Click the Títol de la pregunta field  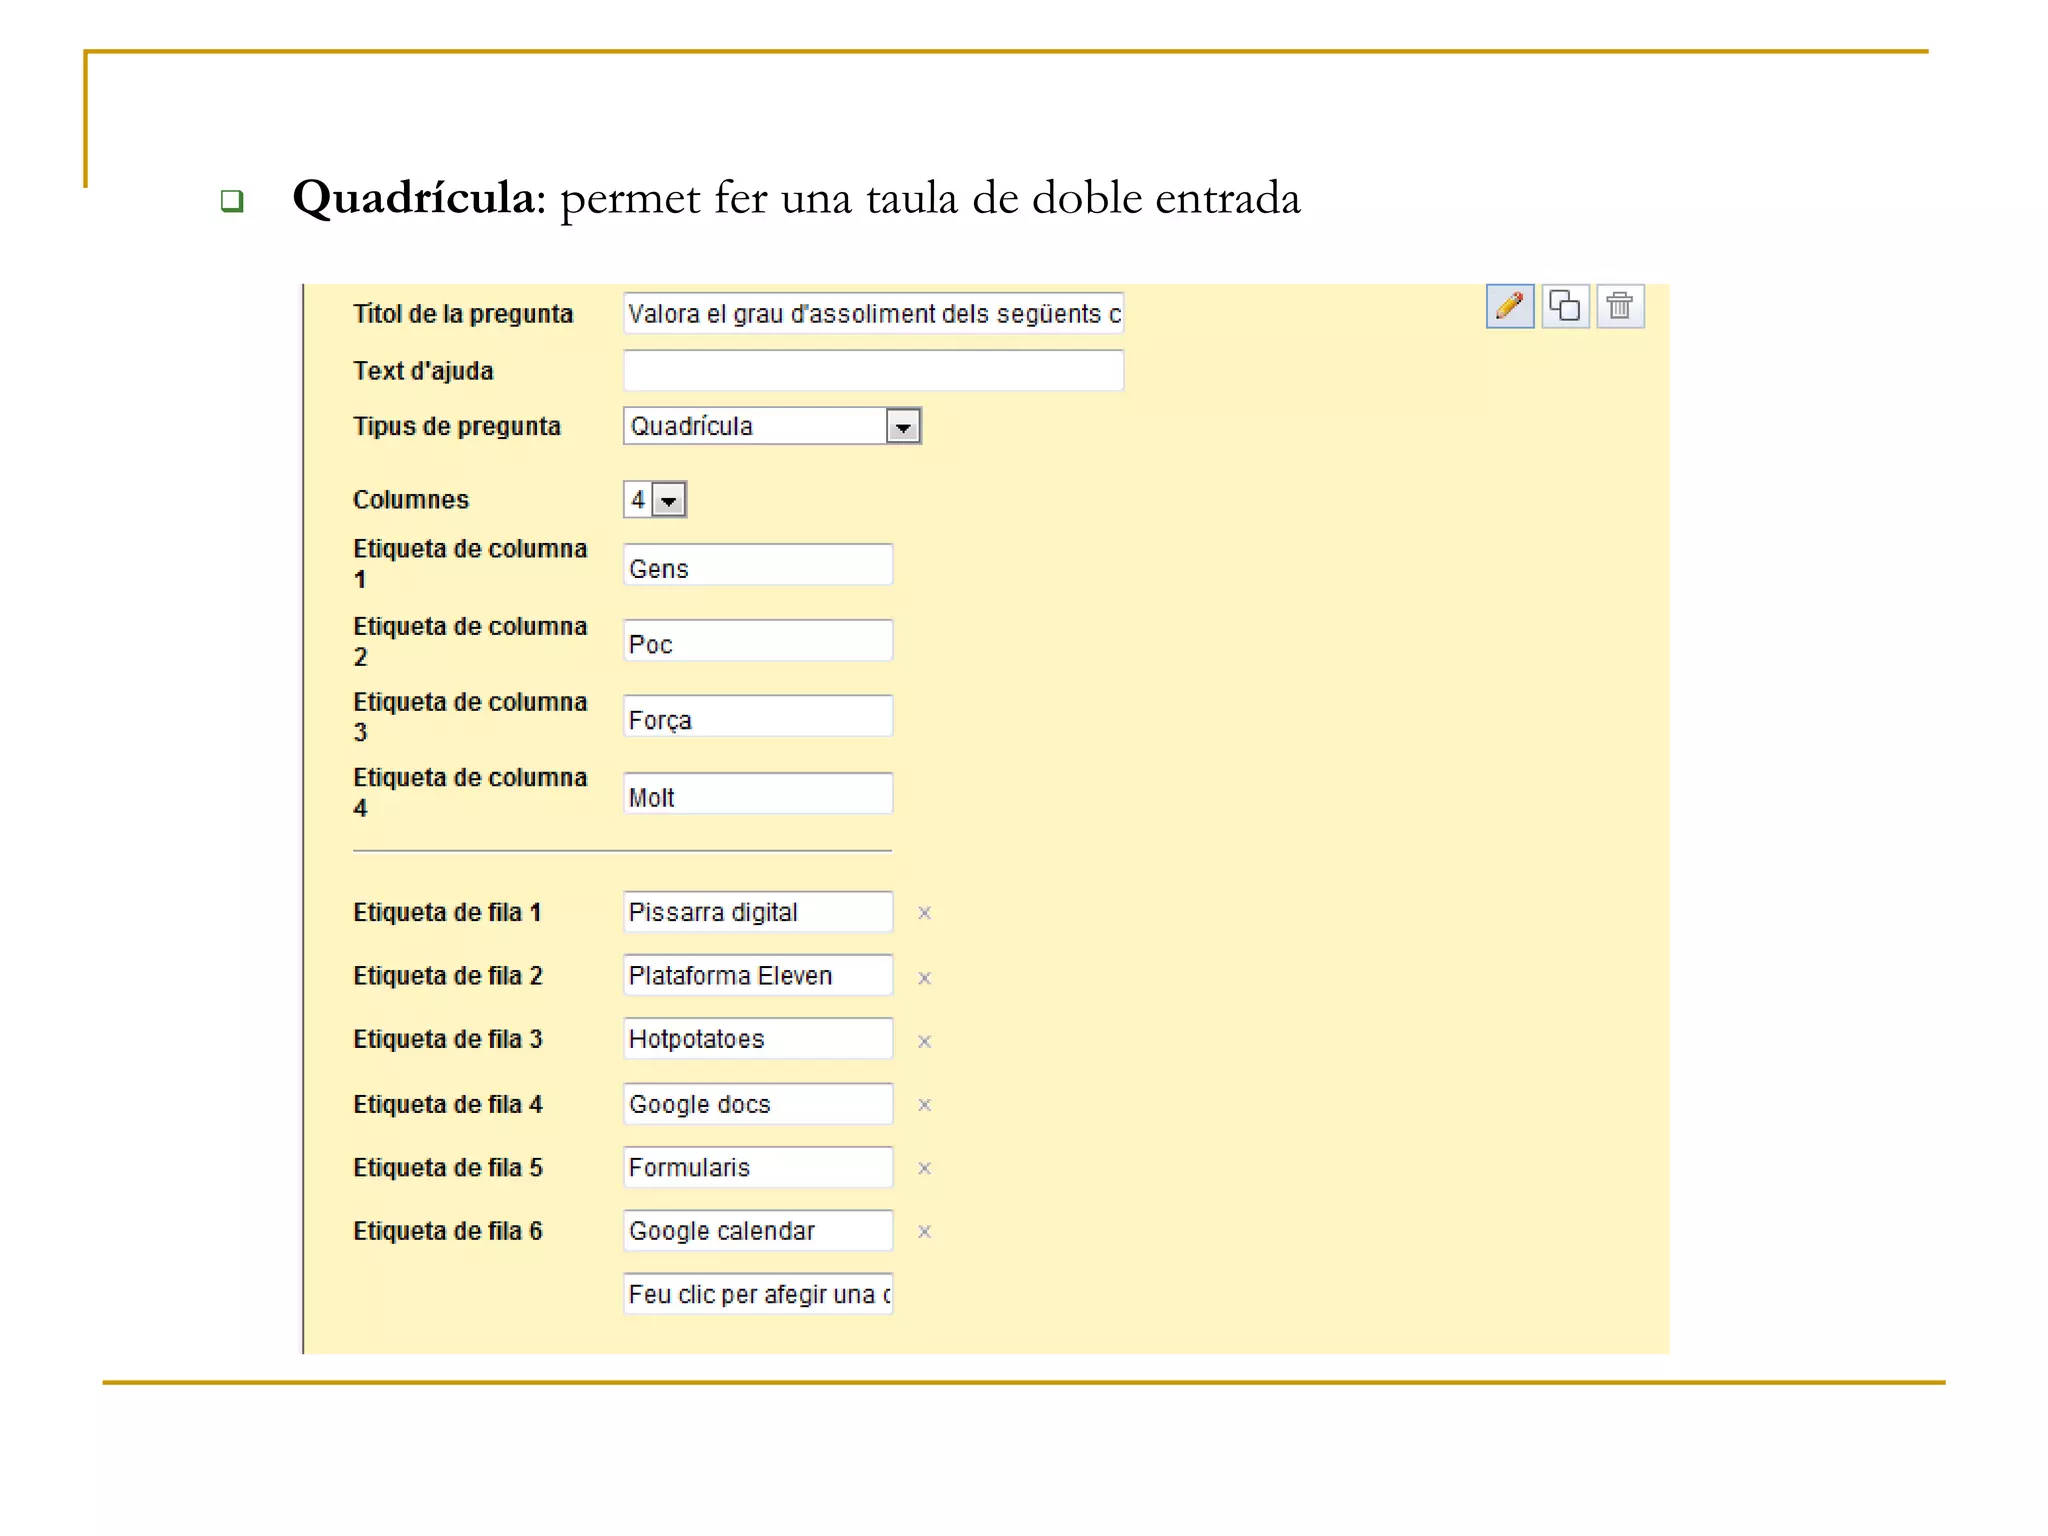point(873,313)
